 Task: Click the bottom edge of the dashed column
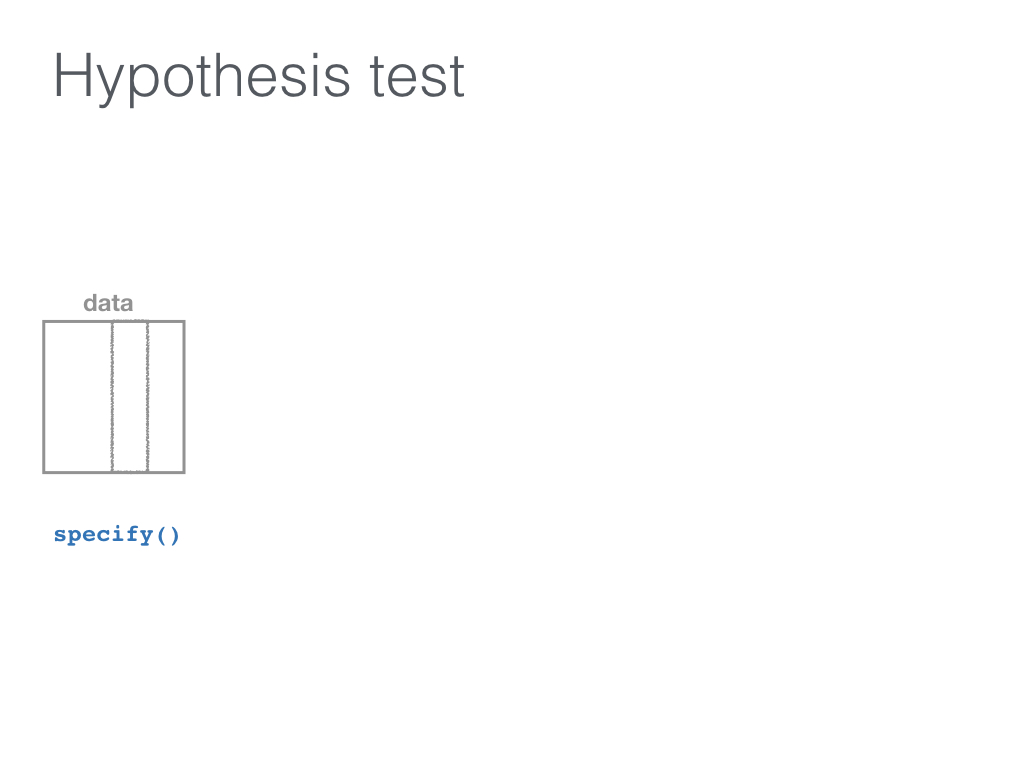point(130,470)
